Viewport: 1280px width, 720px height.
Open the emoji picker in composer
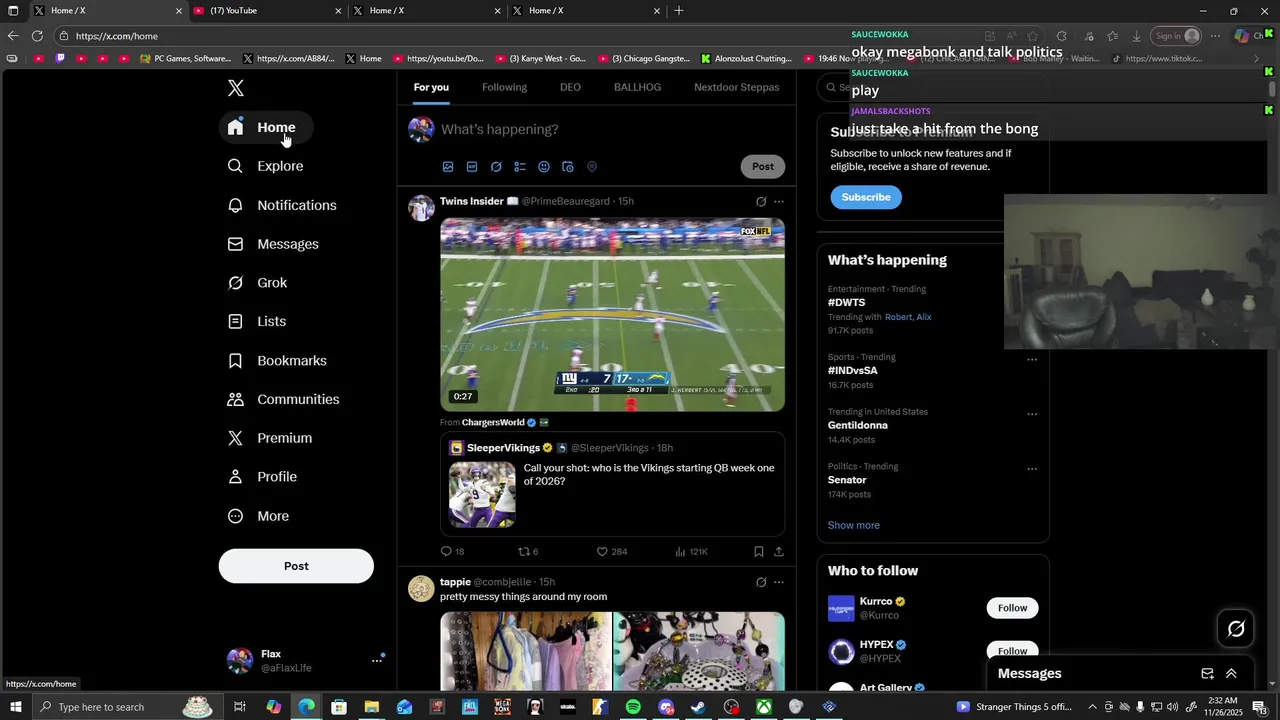pyautogui.click(x=544, y=167)
